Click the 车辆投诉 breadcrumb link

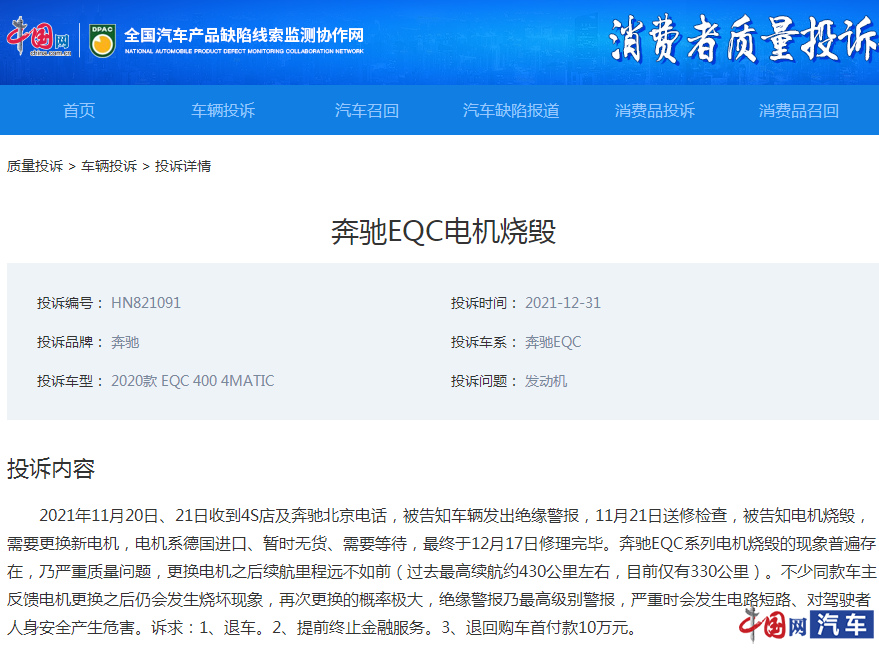109,166
